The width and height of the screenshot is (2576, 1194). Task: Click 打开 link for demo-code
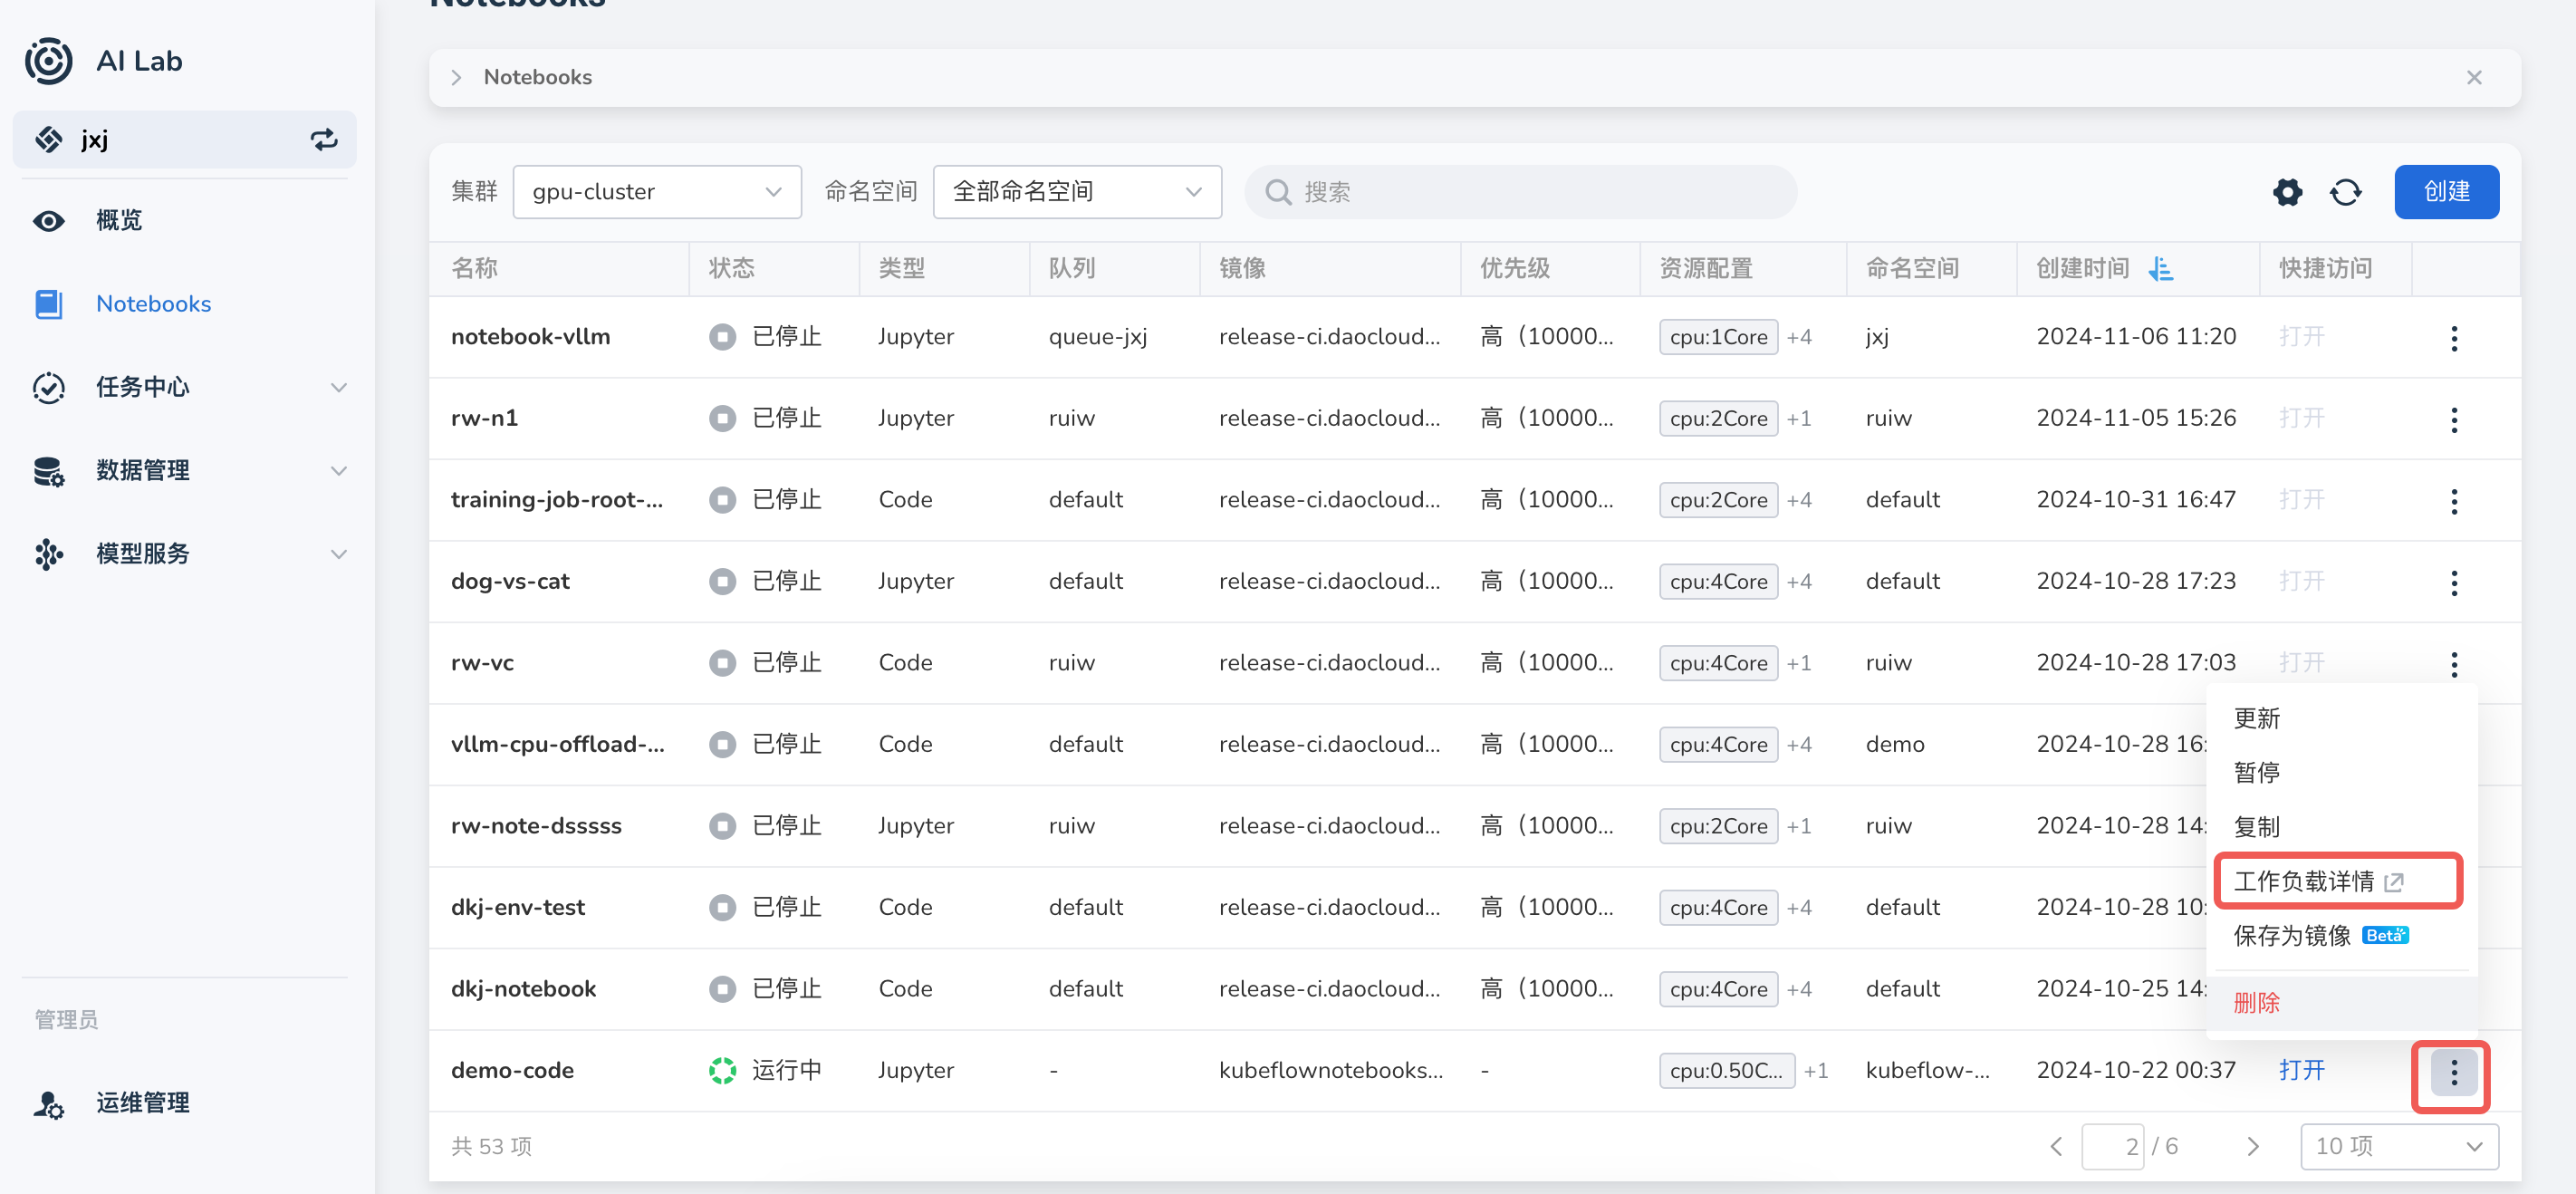tap(2301, 1071)
